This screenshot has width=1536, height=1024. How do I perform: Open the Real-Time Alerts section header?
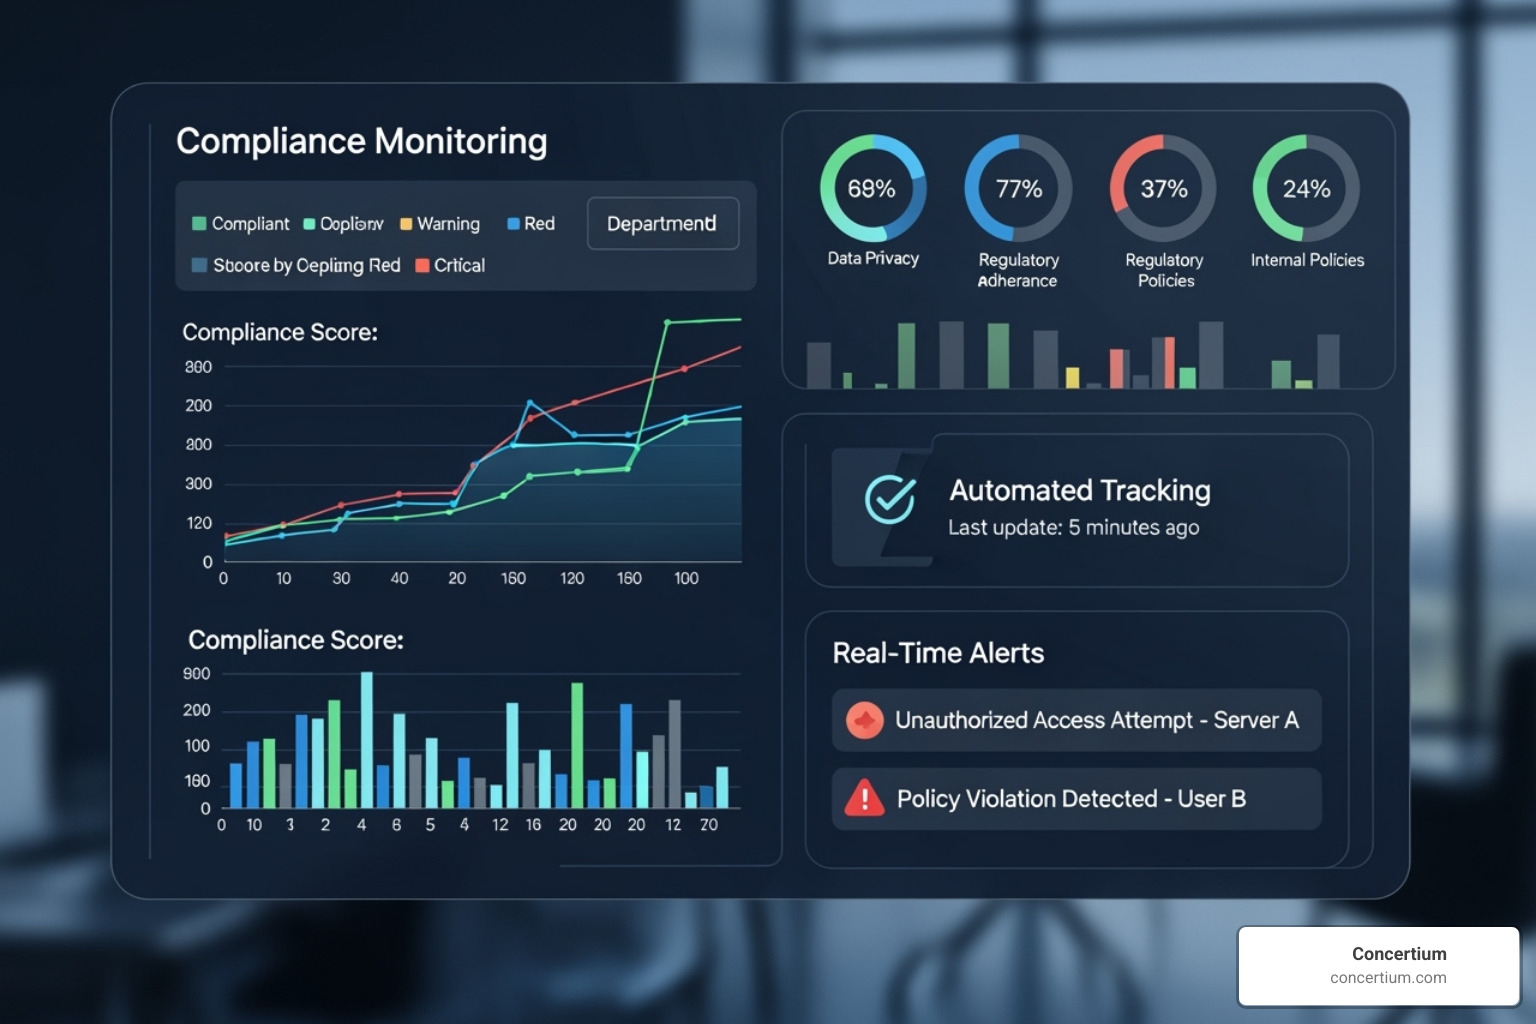click(938, 652)
